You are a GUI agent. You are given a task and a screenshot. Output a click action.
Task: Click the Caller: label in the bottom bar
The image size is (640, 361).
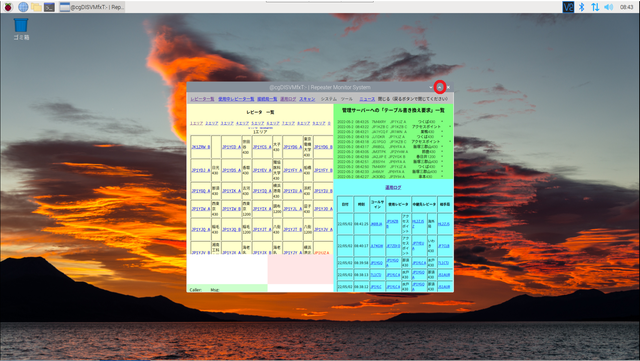pyautogui.click(x=196, y=290)
